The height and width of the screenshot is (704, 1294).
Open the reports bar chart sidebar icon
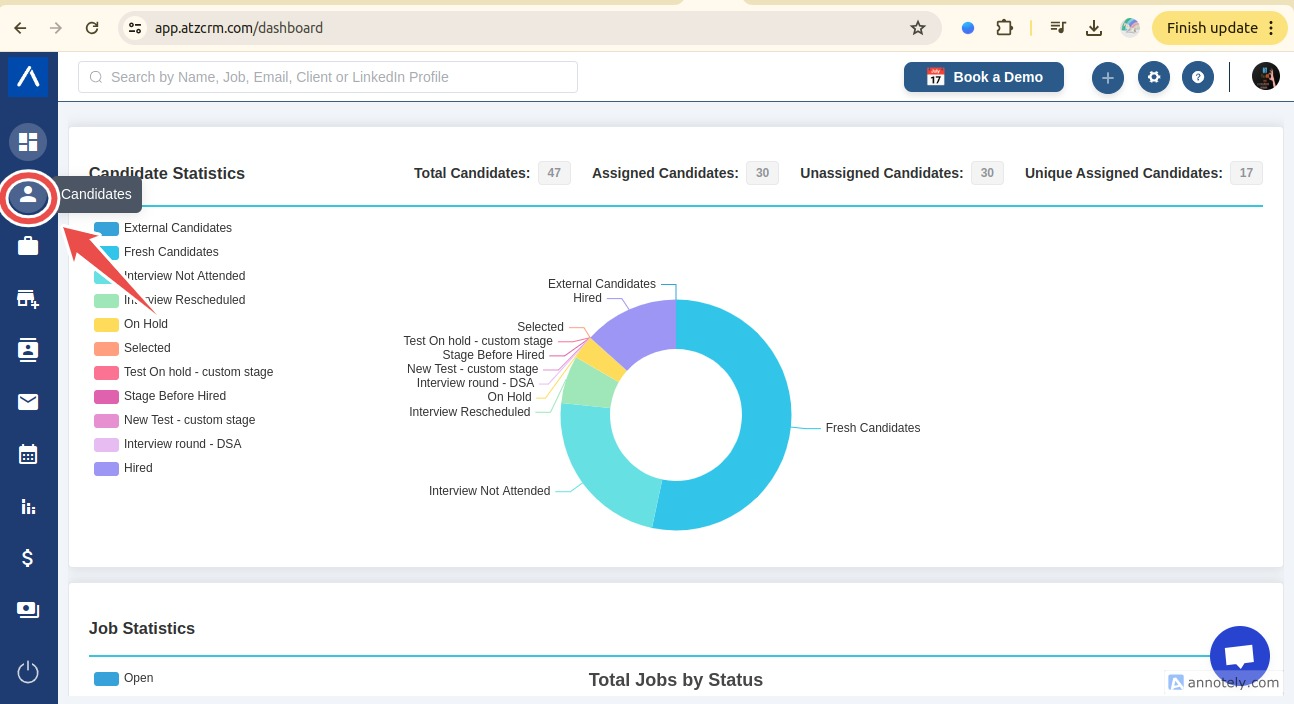(28, 507)
